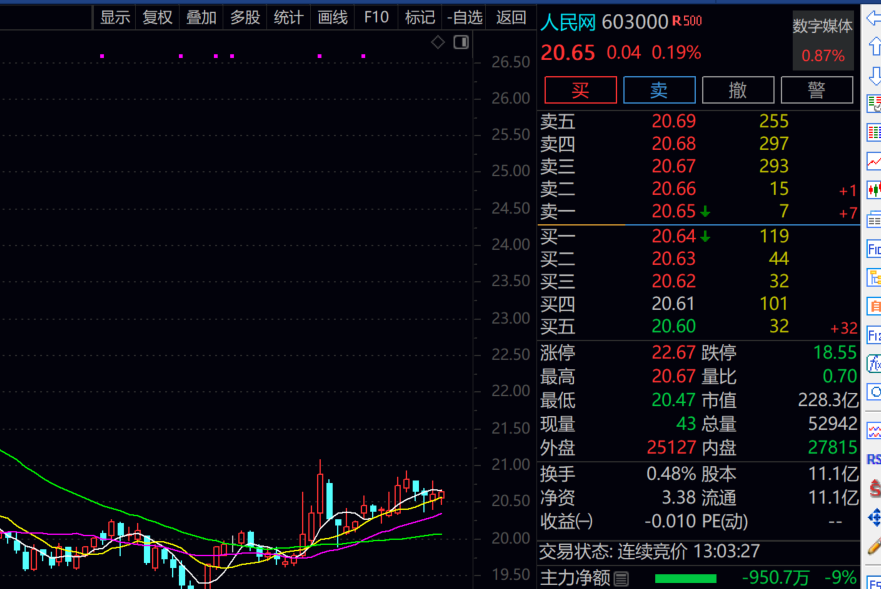Click the 内盘 value 27815
Screen dimensions: 881x589
click(833, 447)
